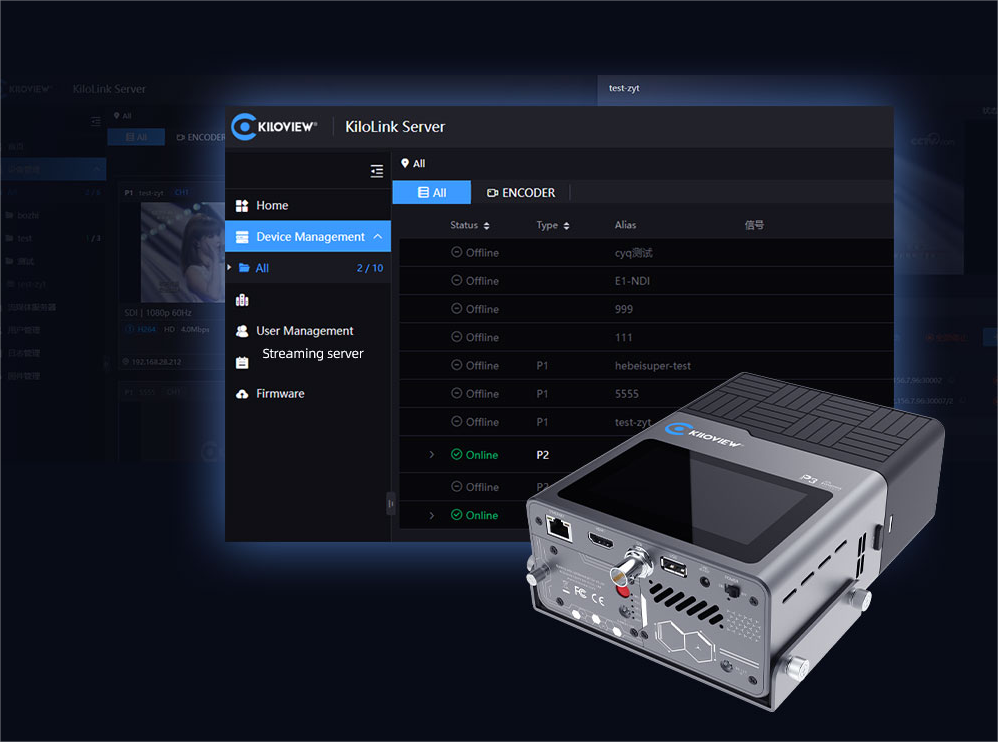Click the Offline status icon in the 5555 row
Screen dimensions: 998x742
456,393
